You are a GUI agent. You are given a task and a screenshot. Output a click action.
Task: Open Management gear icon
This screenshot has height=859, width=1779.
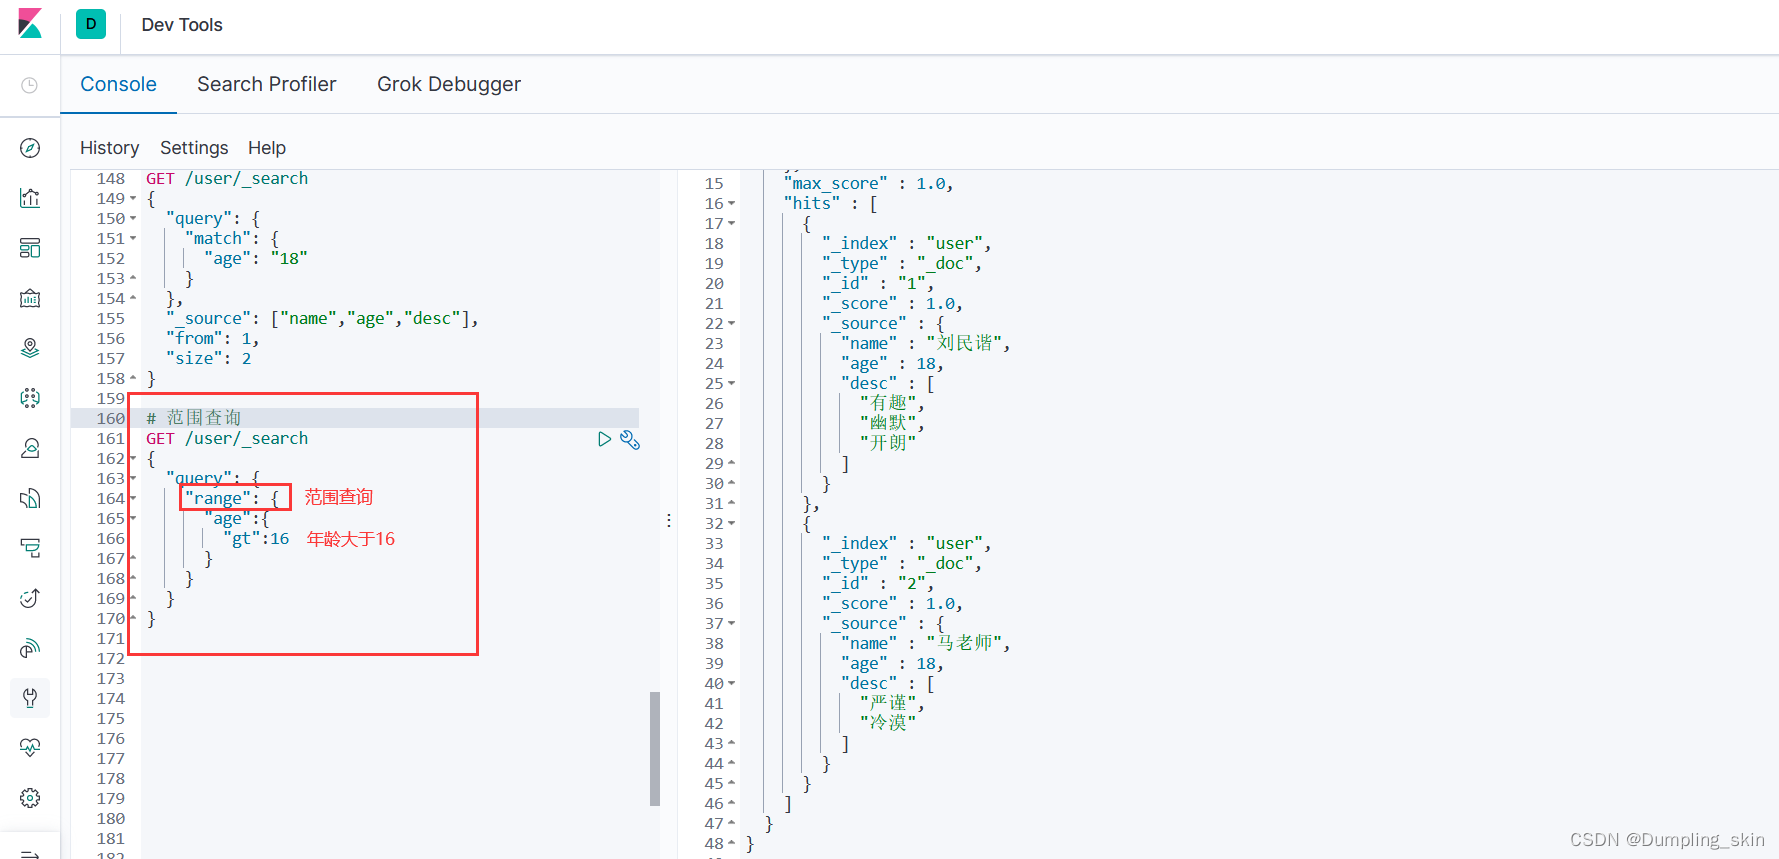click(x=30, y=798)
